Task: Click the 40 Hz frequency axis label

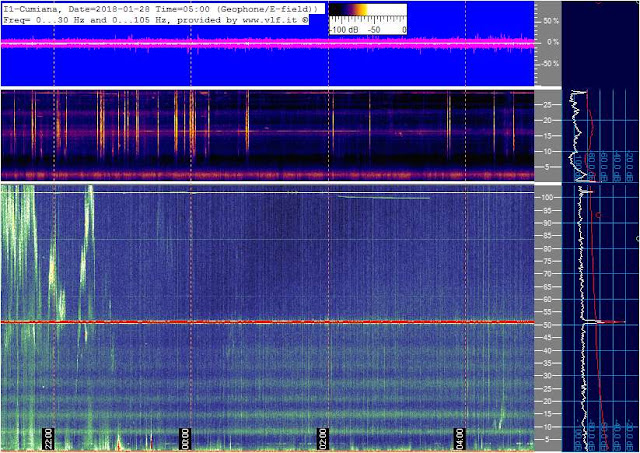Action: click(x=547, y=351)
